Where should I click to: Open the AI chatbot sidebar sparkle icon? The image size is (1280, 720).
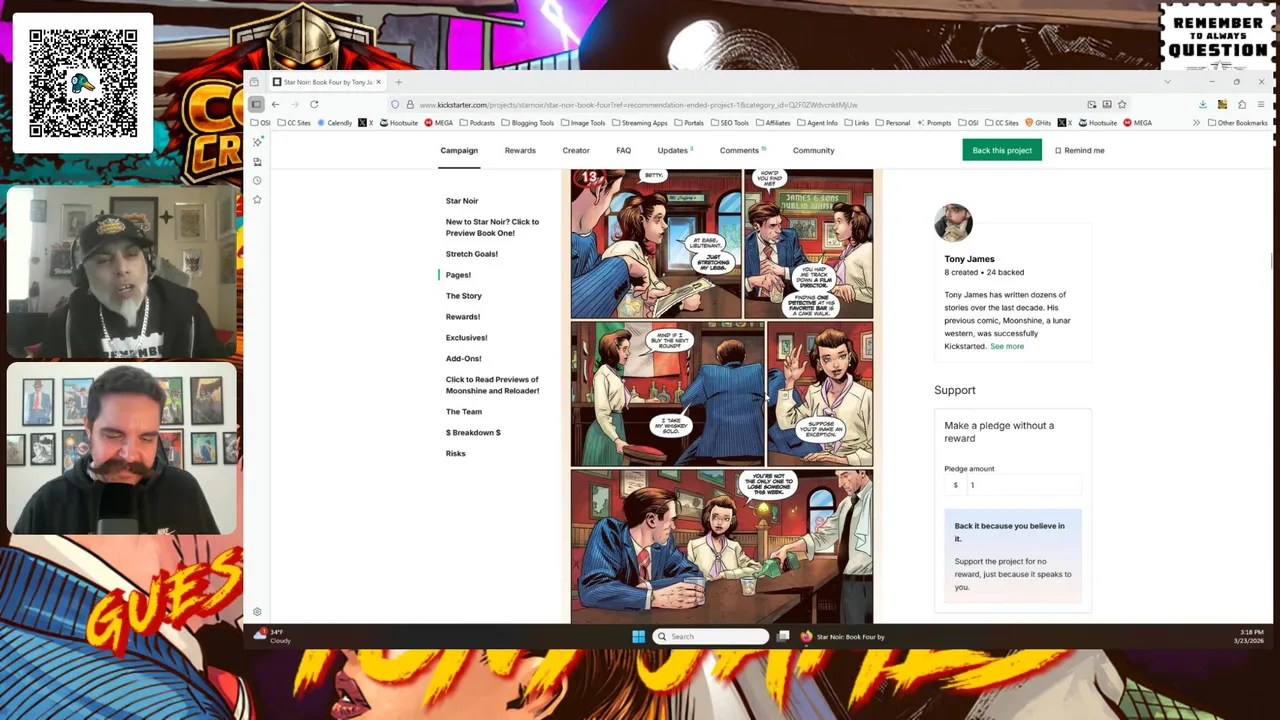pos(257,142)
